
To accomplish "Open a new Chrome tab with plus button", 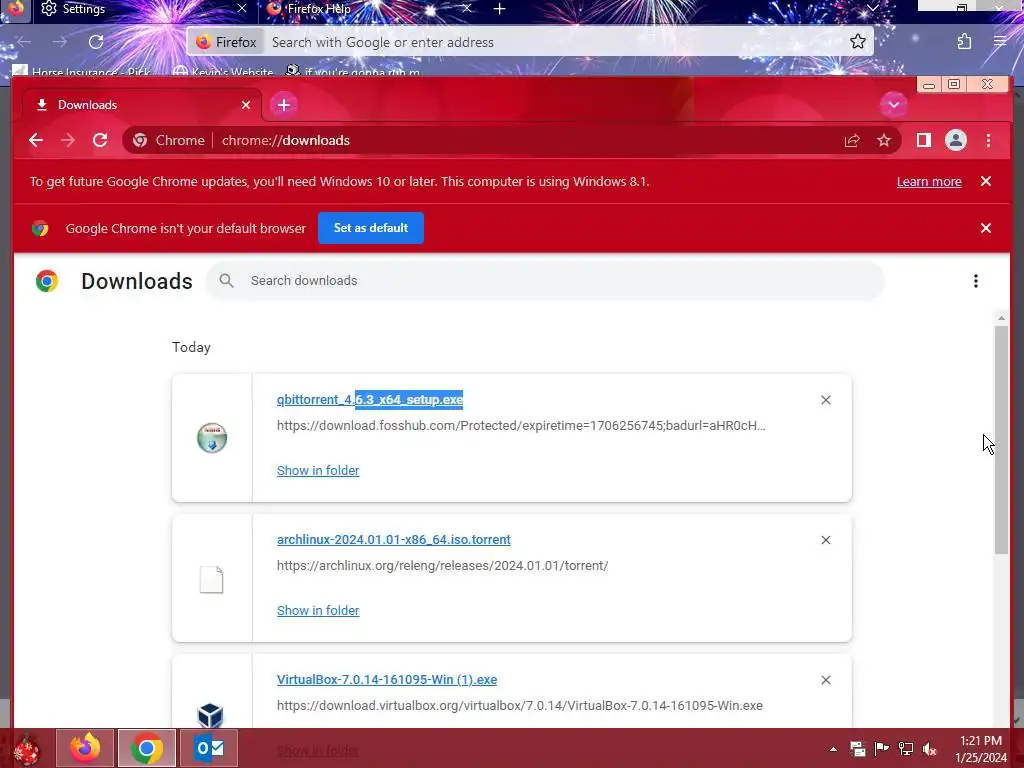I will coord(284,105).
